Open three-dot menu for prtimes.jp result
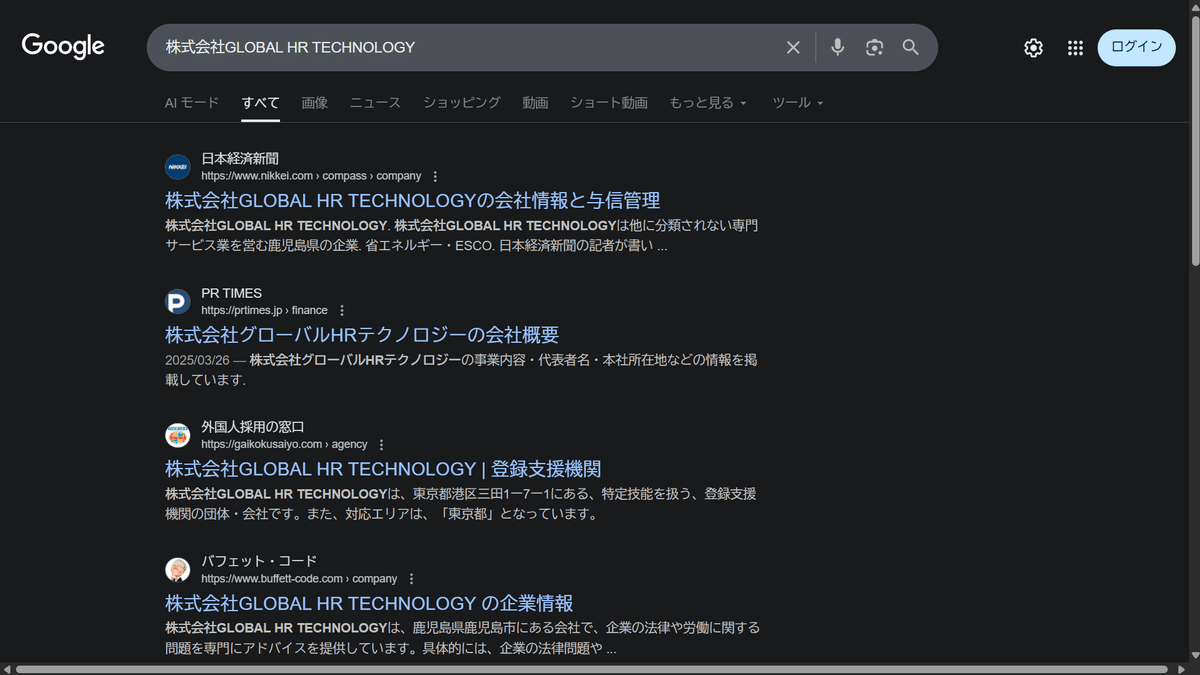This screenshot has height=675, width=1200. 342,310
